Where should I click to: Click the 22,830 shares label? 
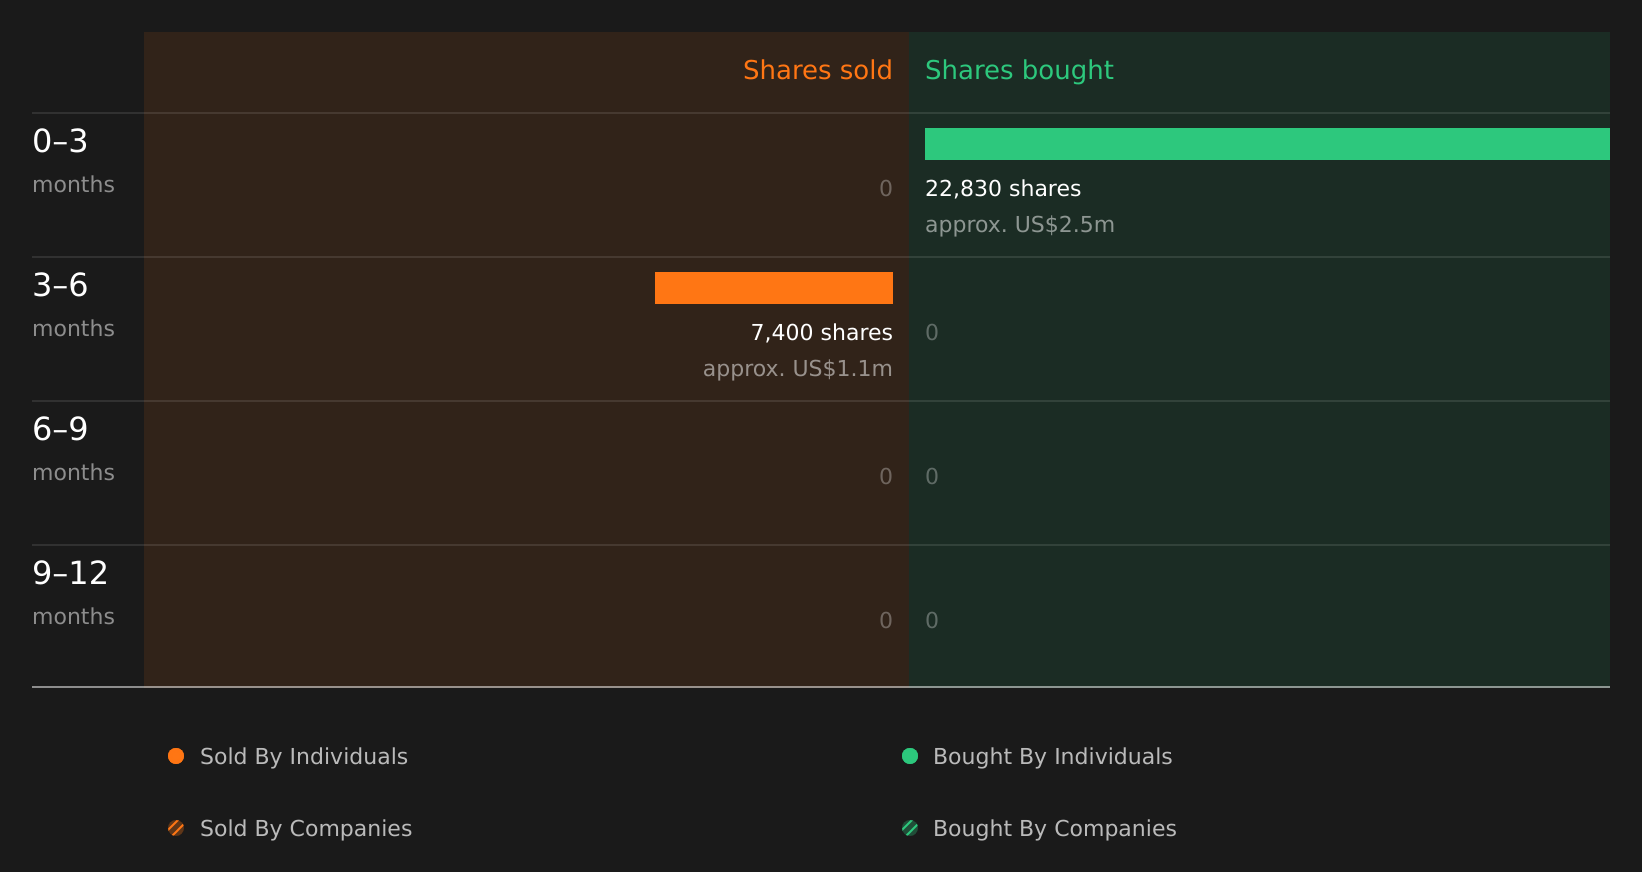click(x=1003, y=188)
